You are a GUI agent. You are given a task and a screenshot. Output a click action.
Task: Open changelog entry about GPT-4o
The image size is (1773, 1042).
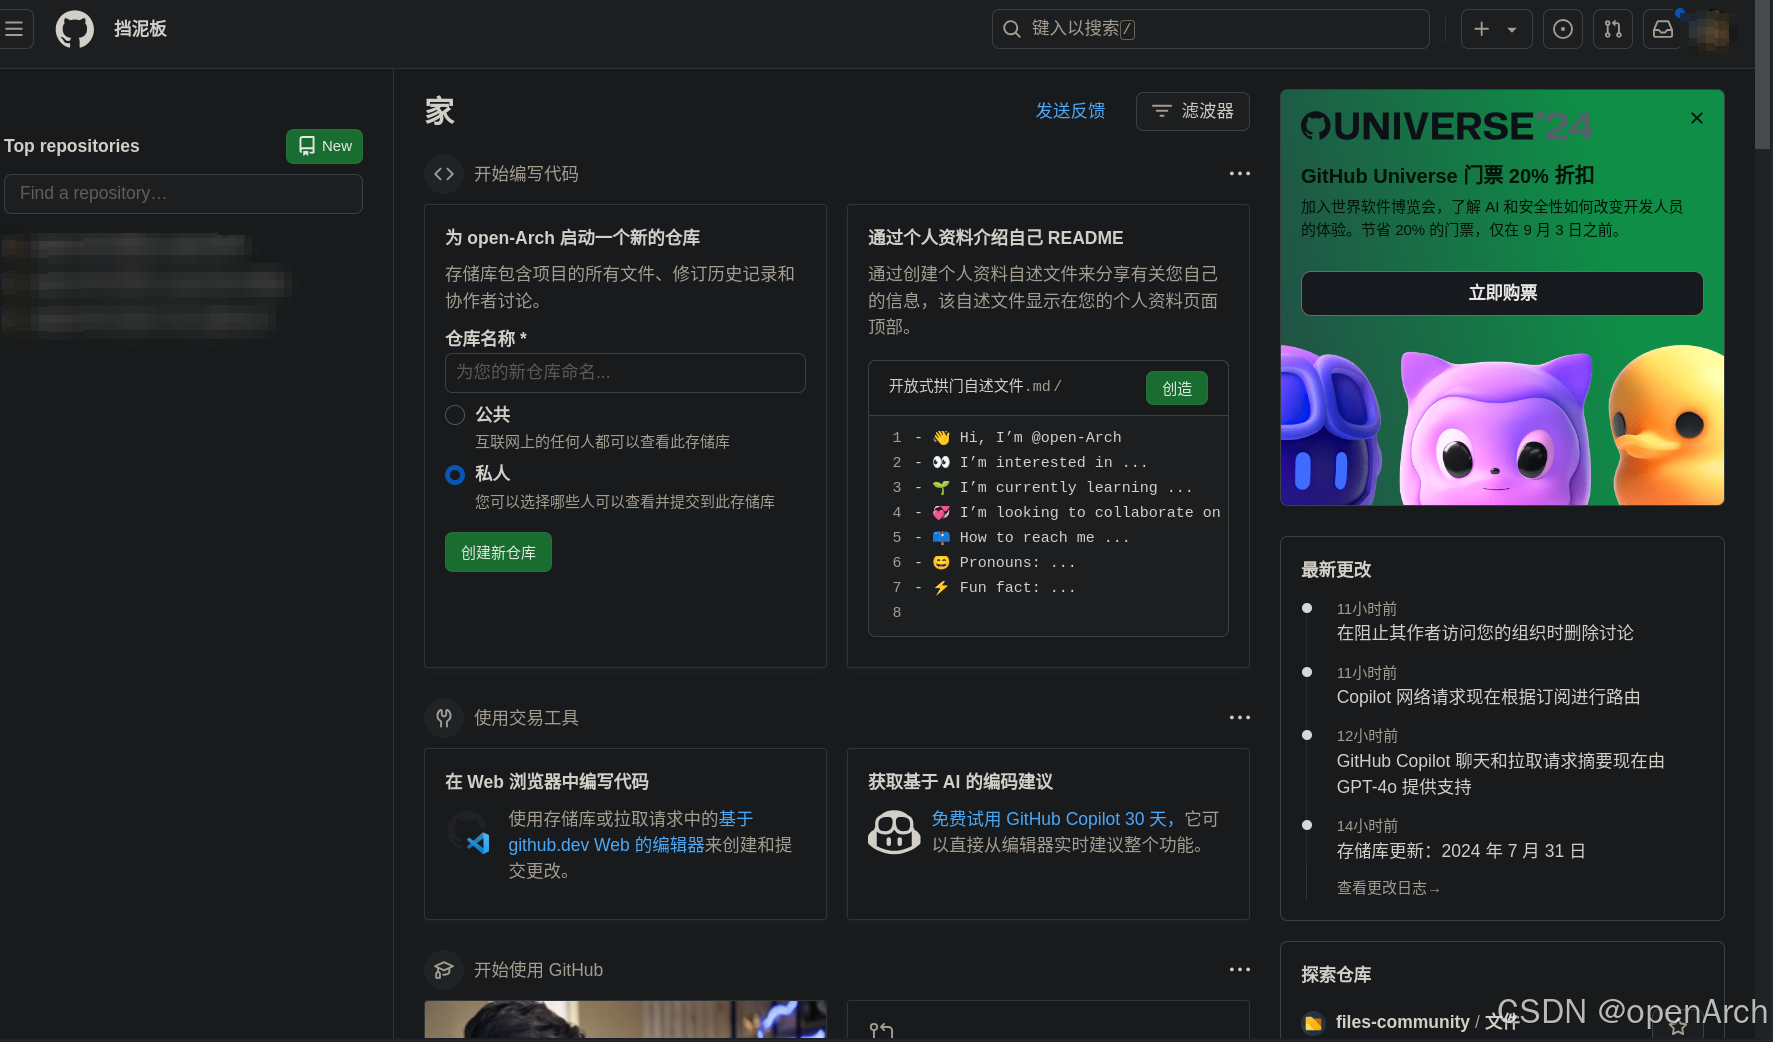point(1500,774)
